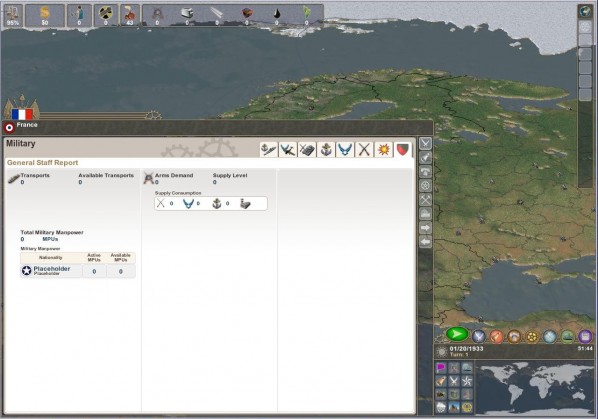Click the world minimap
Screen dimensions: 598x419
[x=535, y=388]
